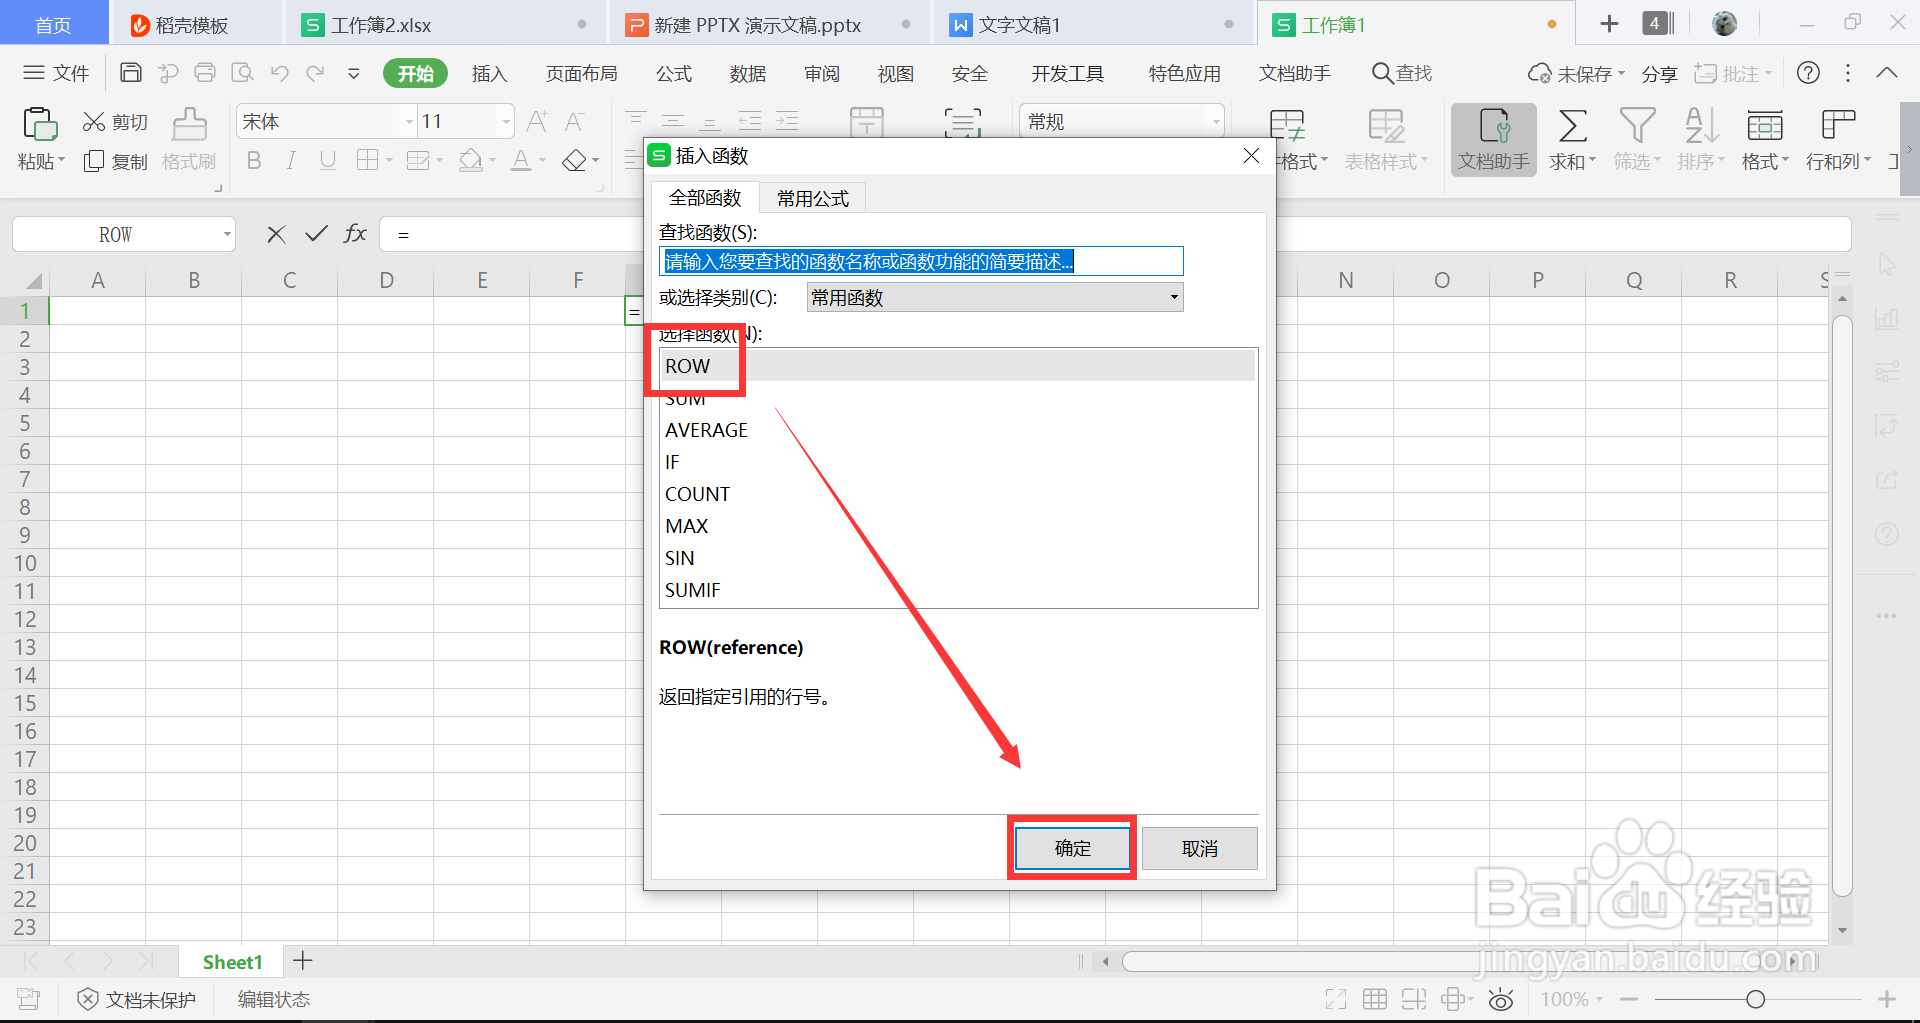This screenshot has width=1920, height=1023.
Task: Click the decrease font size icon
Action: point(574,122)
